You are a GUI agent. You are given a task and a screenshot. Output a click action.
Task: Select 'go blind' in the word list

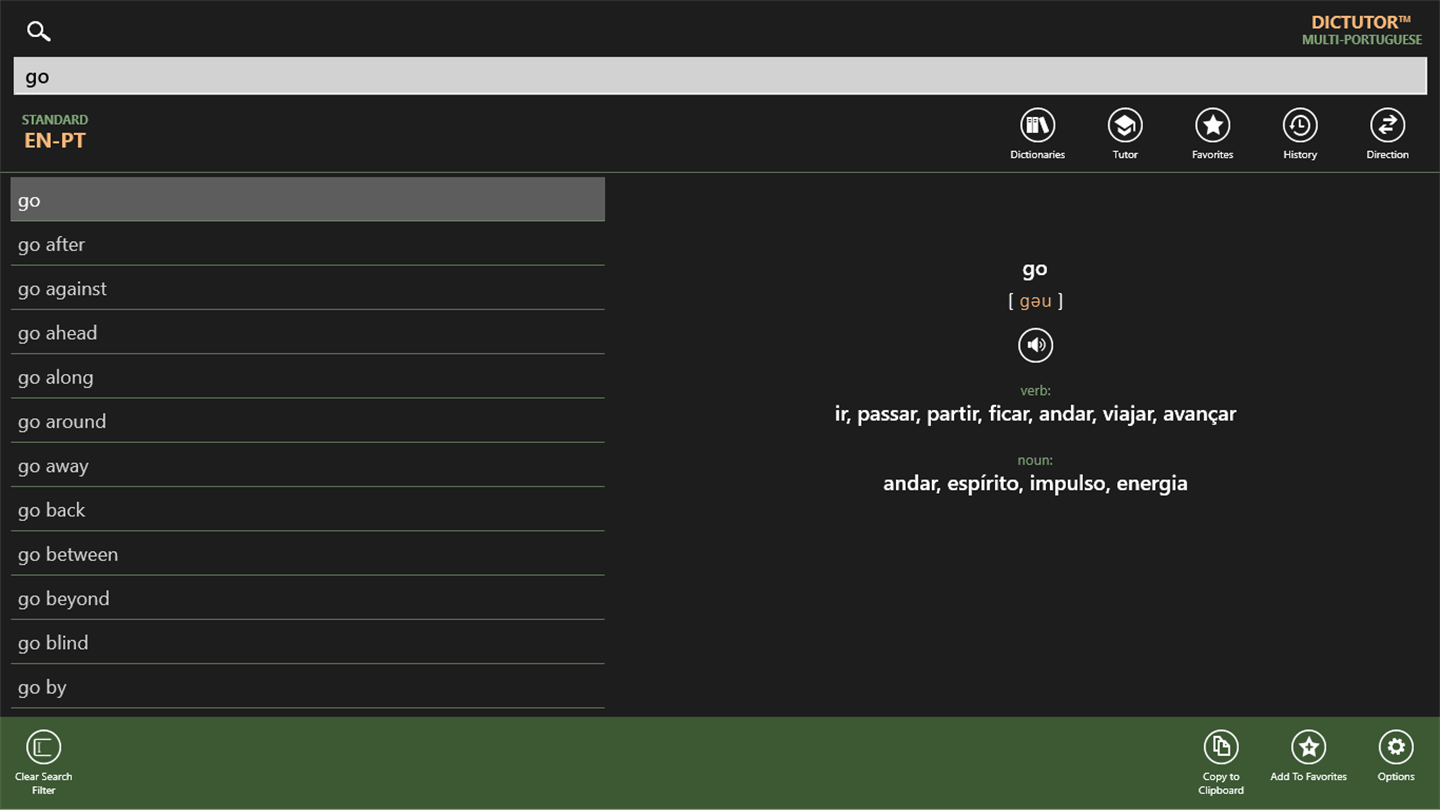pos(308,642)
